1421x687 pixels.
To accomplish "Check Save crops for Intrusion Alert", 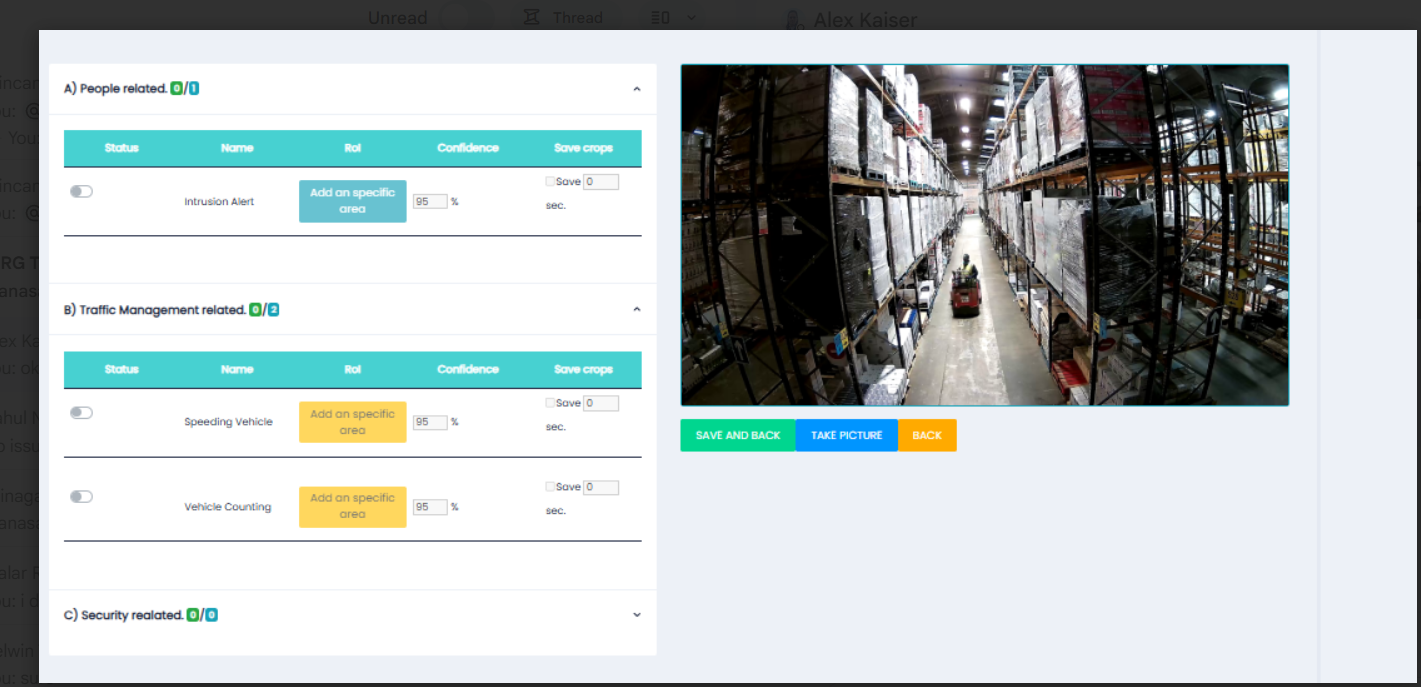I will point(550,182).
